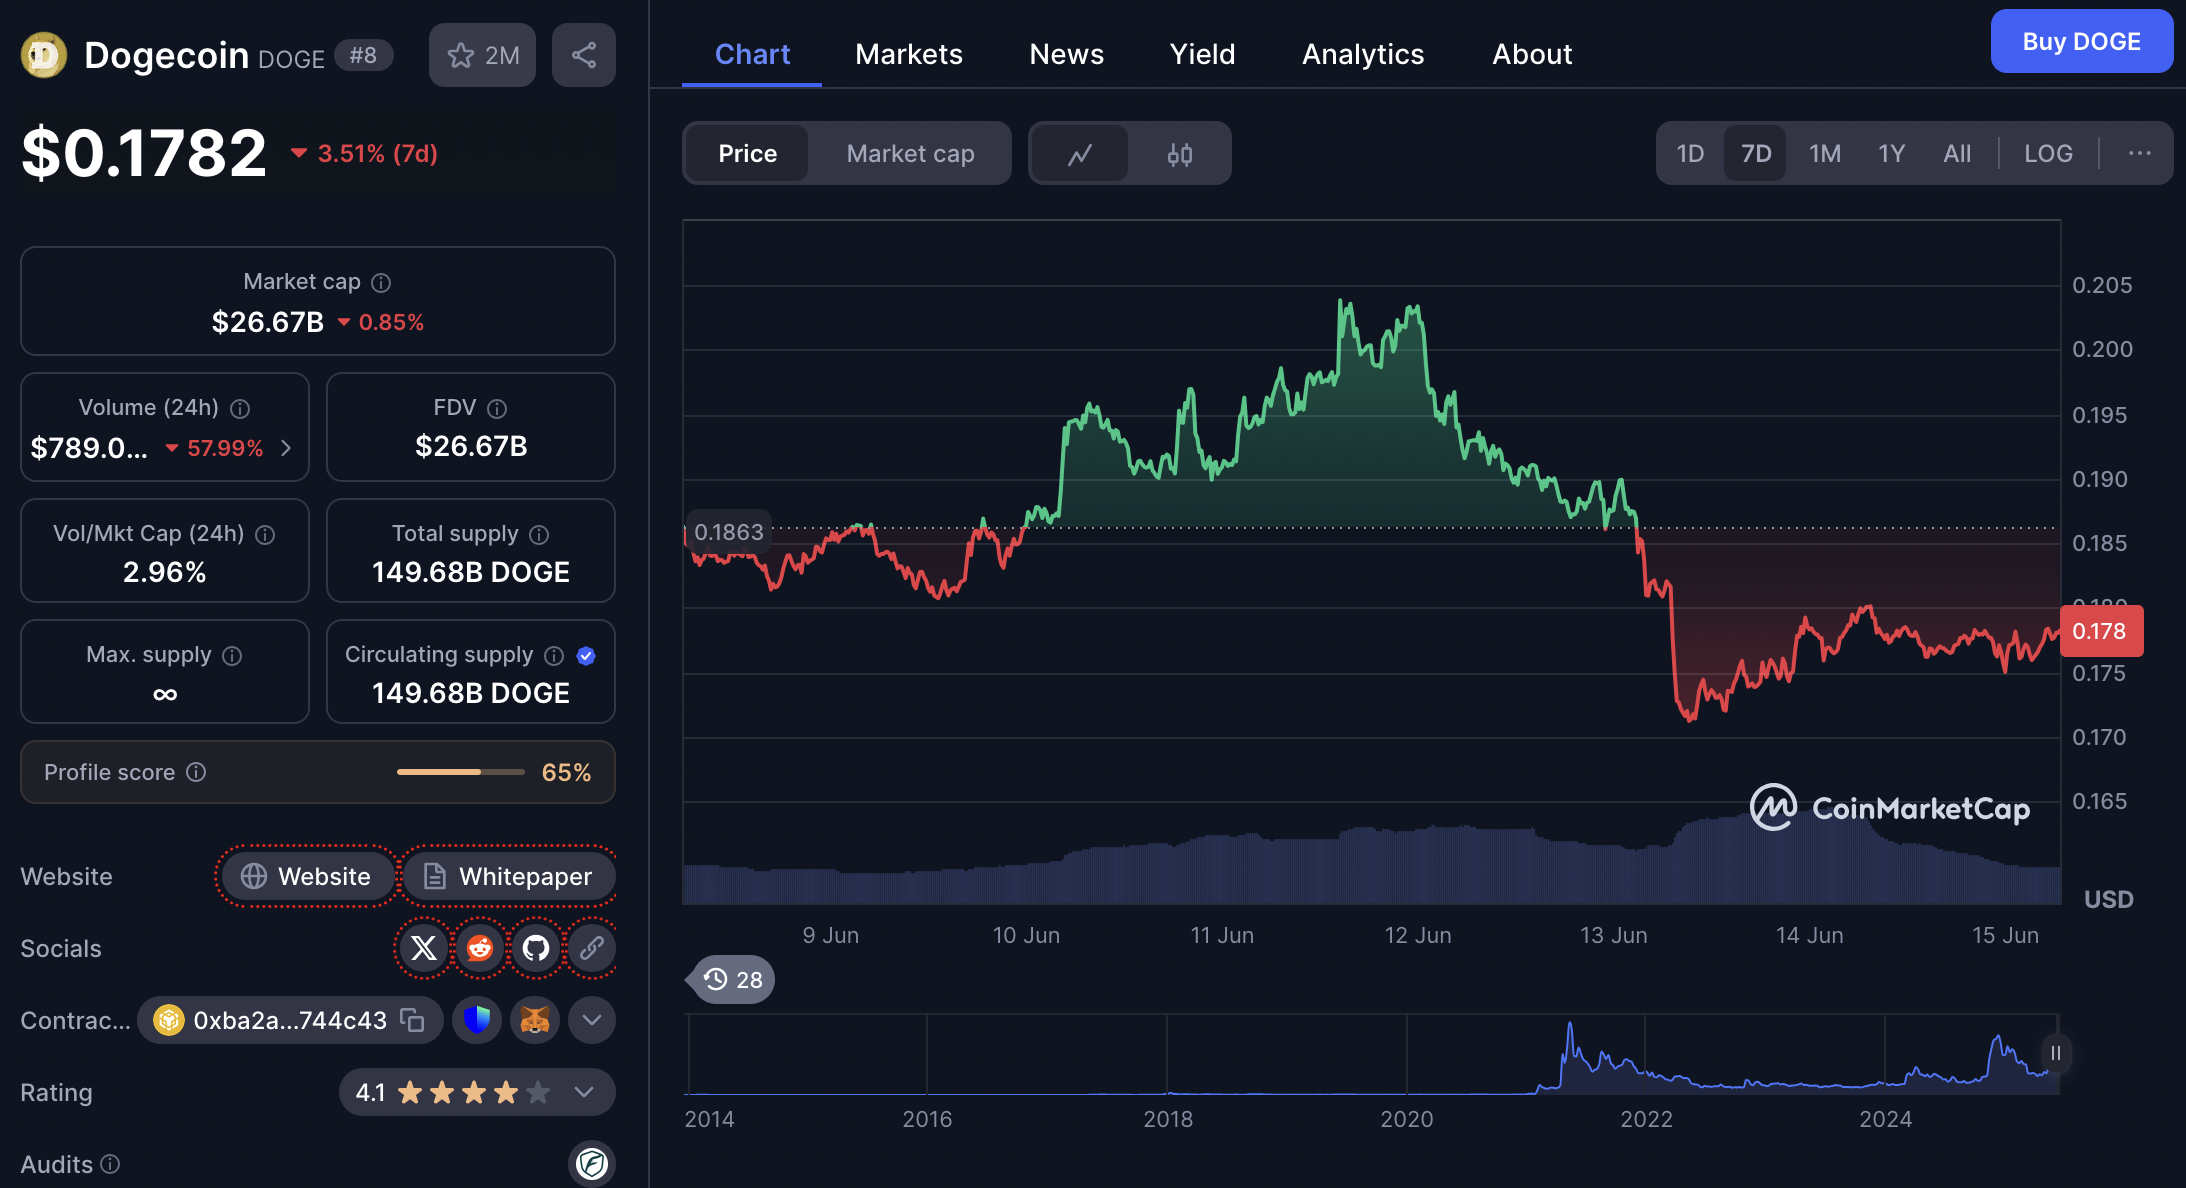Open the X (Twitter) social link
This screenshot has height=1188, width=2186.
coord(424,948)
